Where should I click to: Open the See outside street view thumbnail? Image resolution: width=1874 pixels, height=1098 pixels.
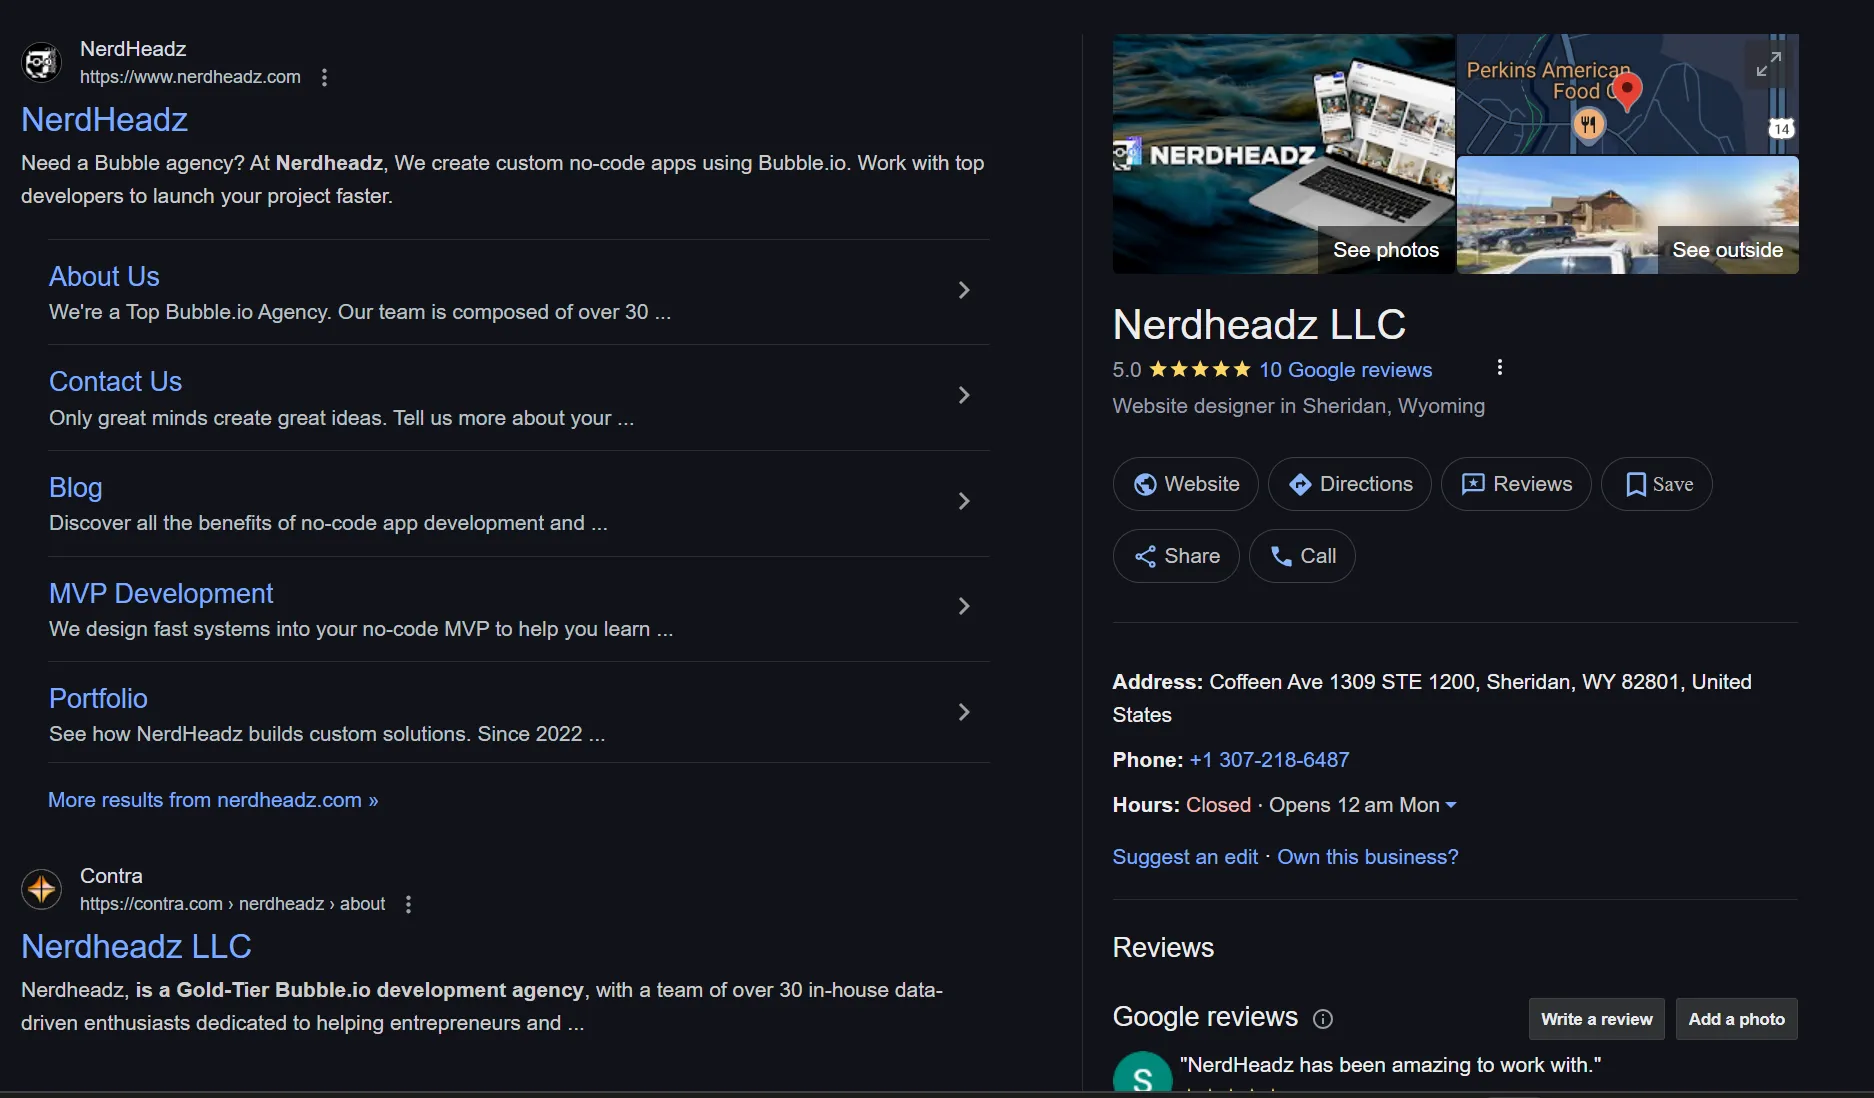pos(1627,215)
